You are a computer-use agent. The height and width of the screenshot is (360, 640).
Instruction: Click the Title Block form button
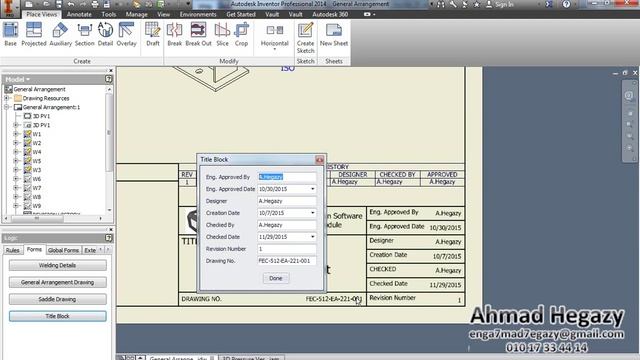point(58,316)
